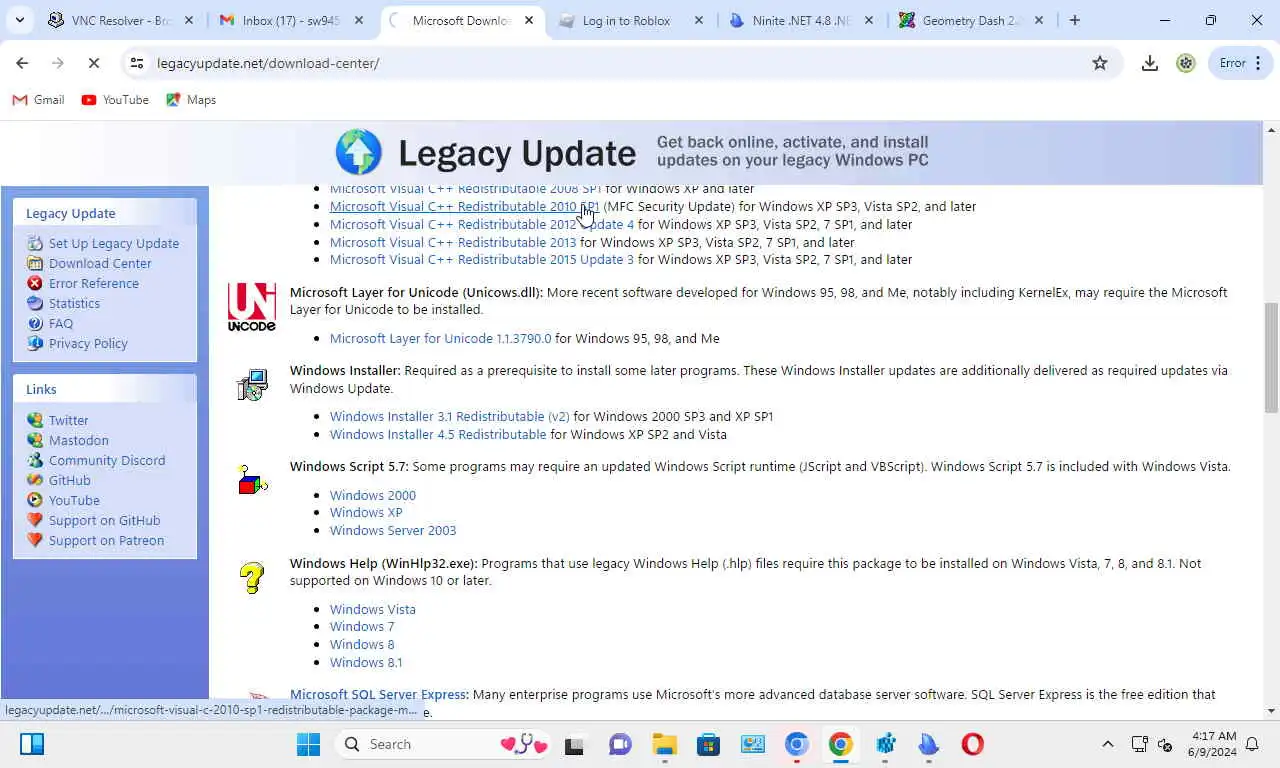Screen dimensions: 1280x768
Task: Open Windows Installer 4.5 Redistributable link
Action: pyautogui.click(x=438, y=434)
